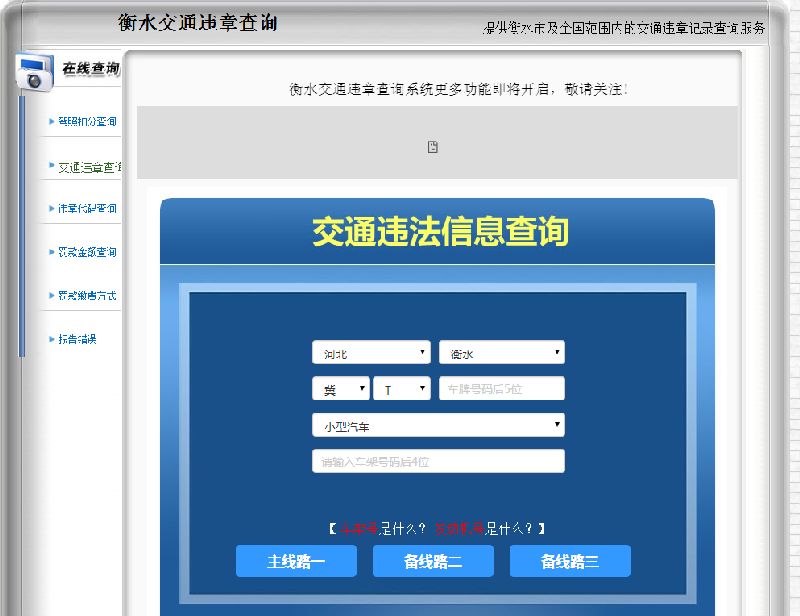Open the 冀 plate prefix dropdown
This screenshot has height=616, width=800.
(340, 388)
